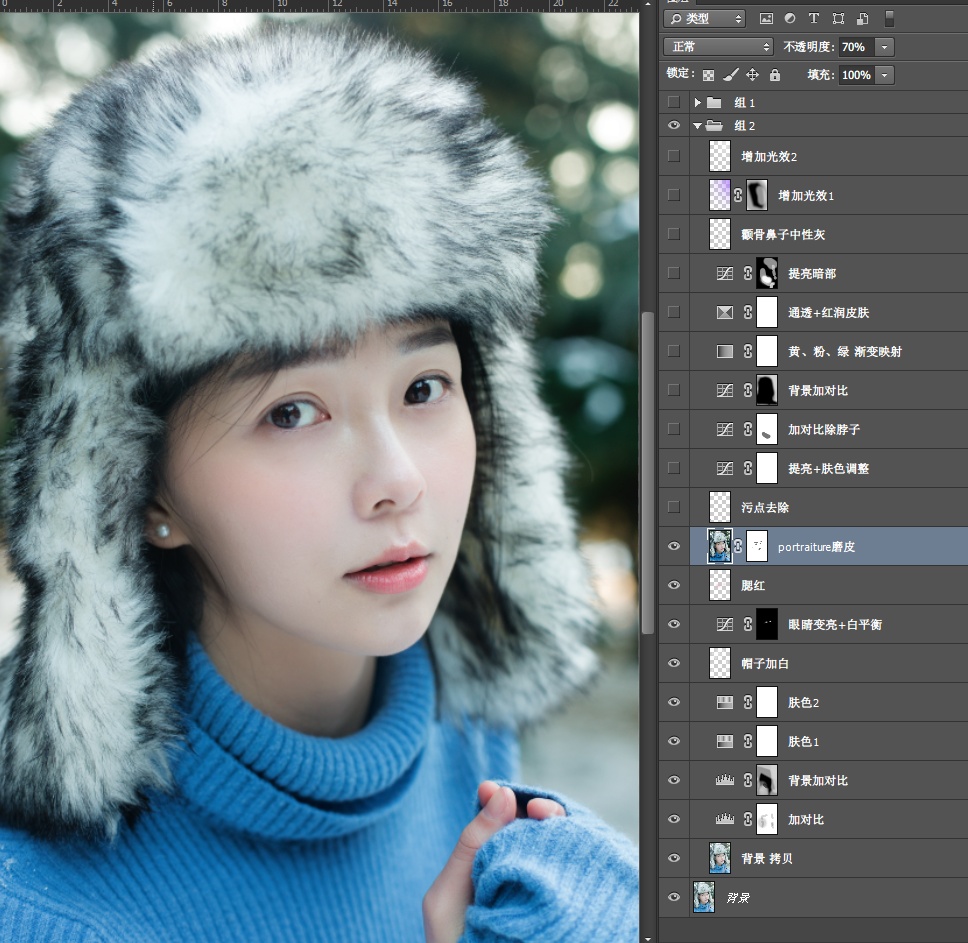Filter layers by smart objects icon
968x943 pixels.
pyautogui.click(x=862, y=19)
